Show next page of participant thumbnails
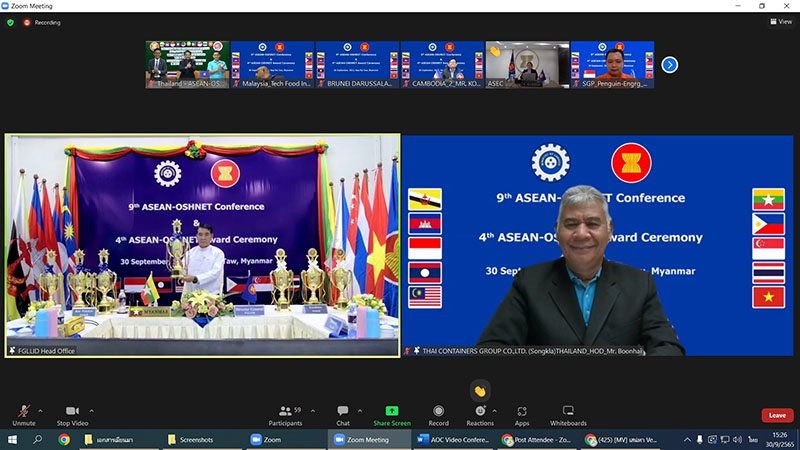 (670, 65)
